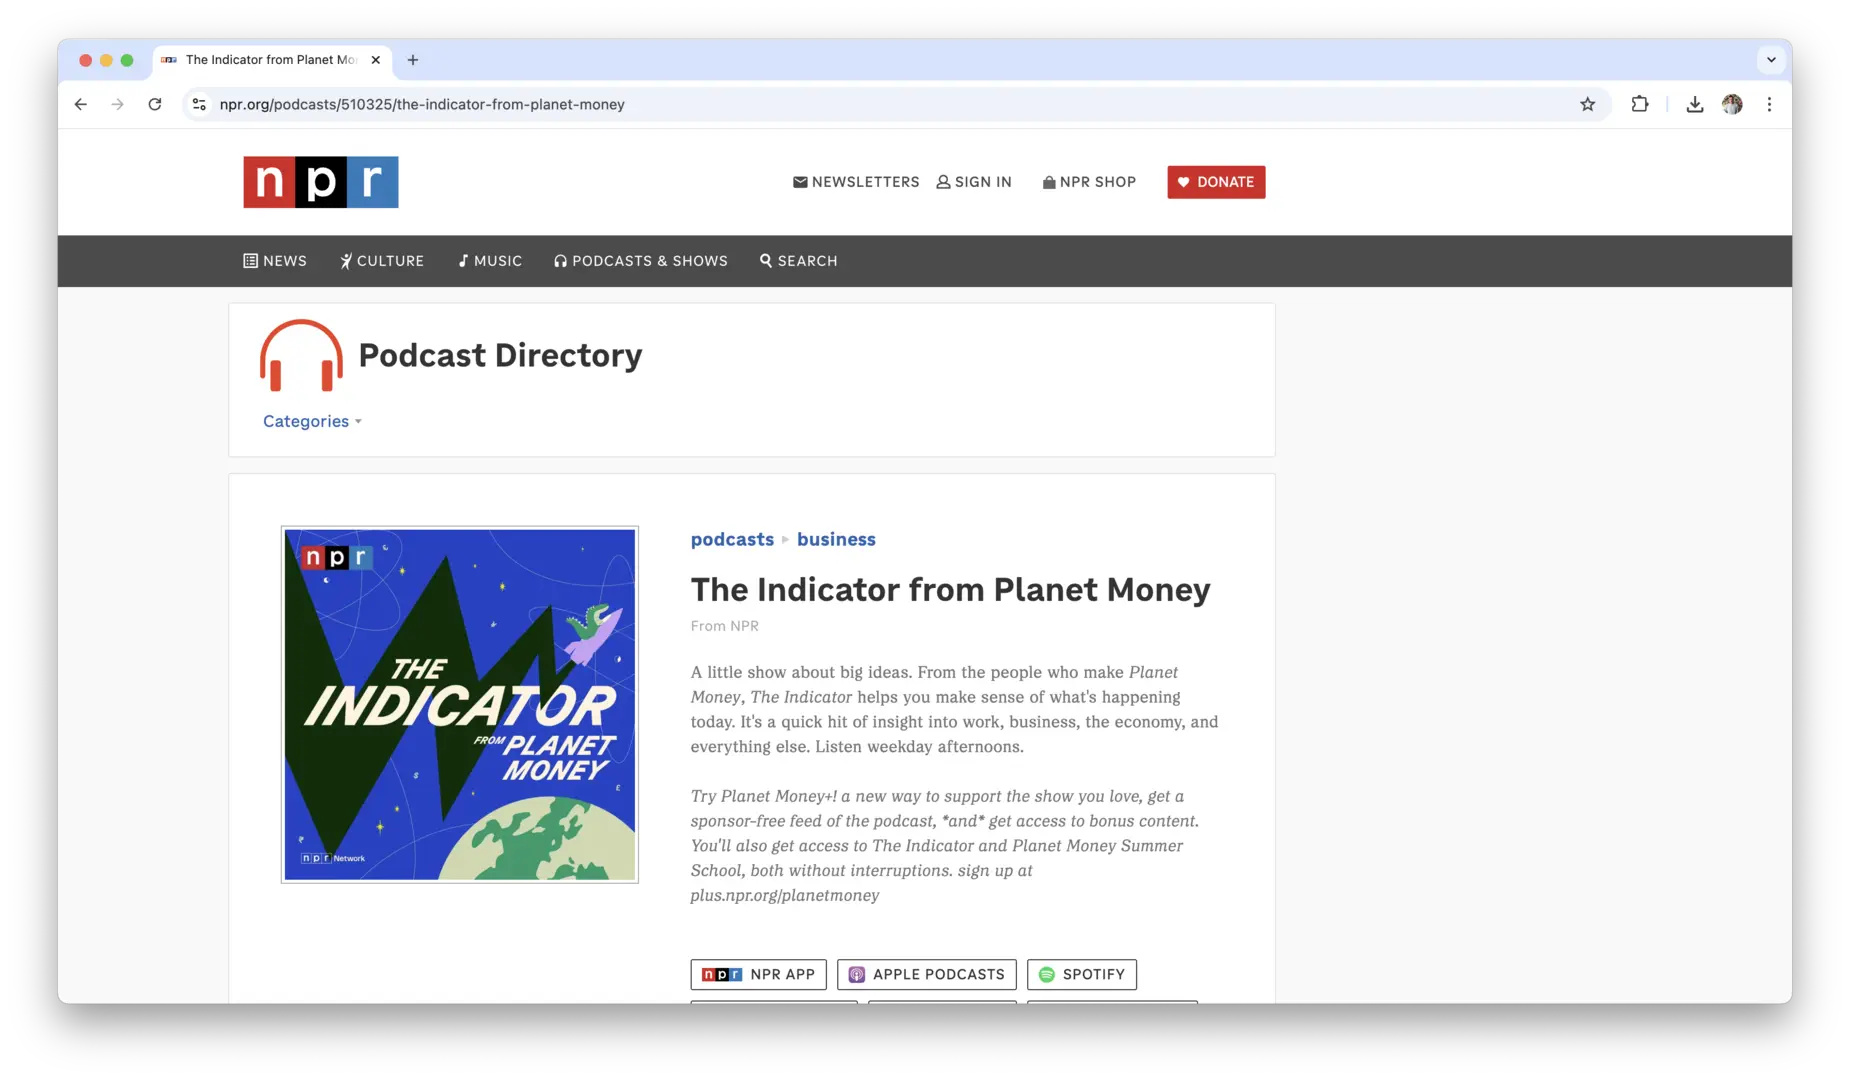Expand the Categories dropdown

[312, 422]
